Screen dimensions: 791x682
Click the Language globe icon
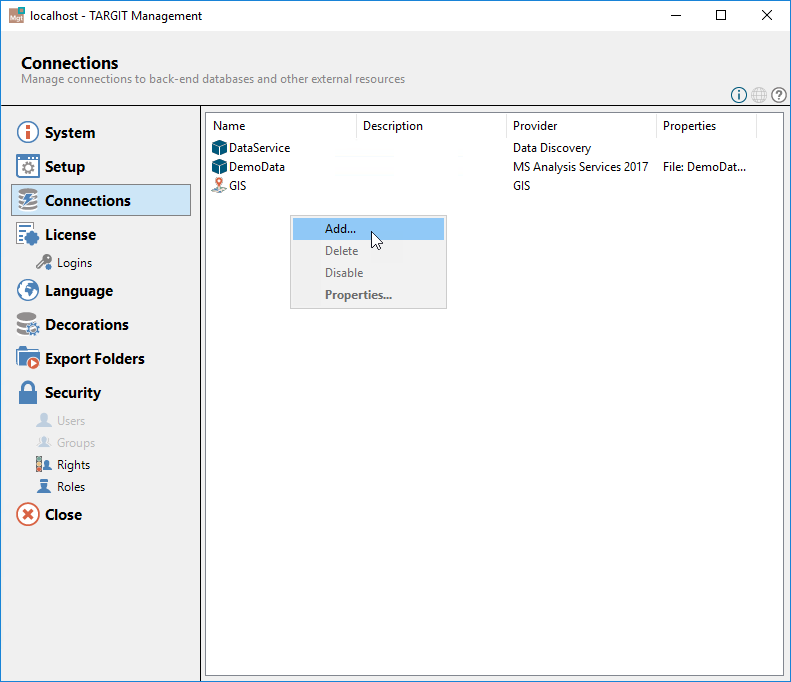point(28,291)
